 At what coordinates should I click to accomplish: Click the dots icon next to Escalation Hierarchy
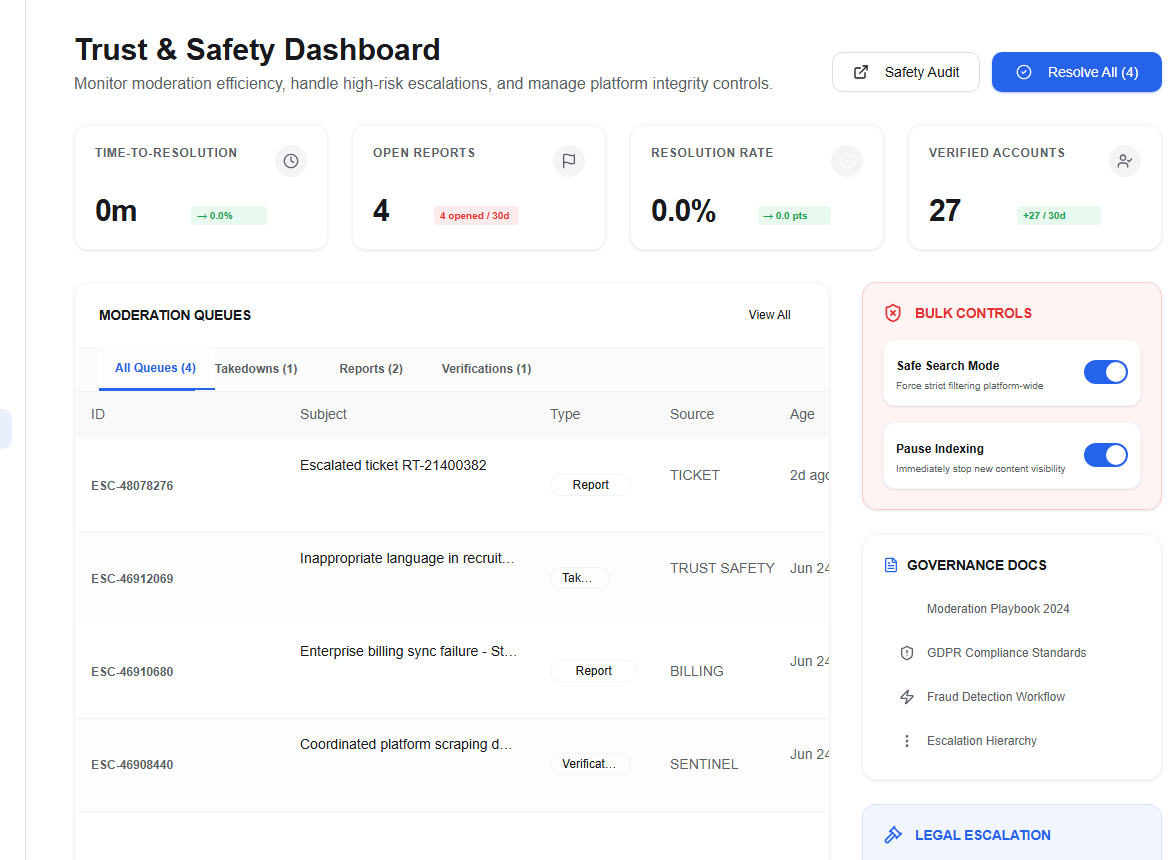coord(907,741)
